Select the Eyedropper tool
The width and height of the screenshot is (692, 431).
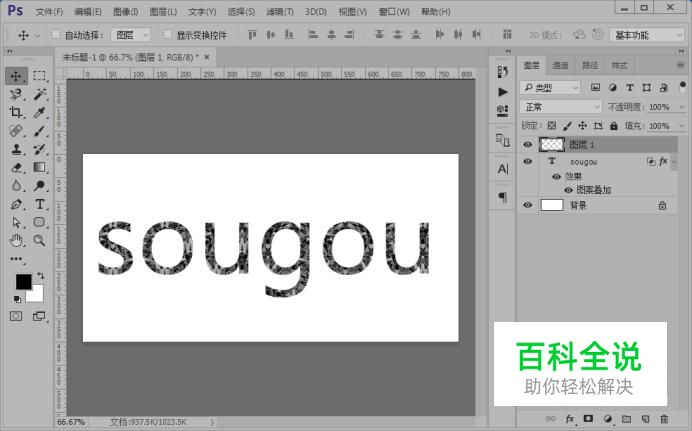[x=39, y=112]
